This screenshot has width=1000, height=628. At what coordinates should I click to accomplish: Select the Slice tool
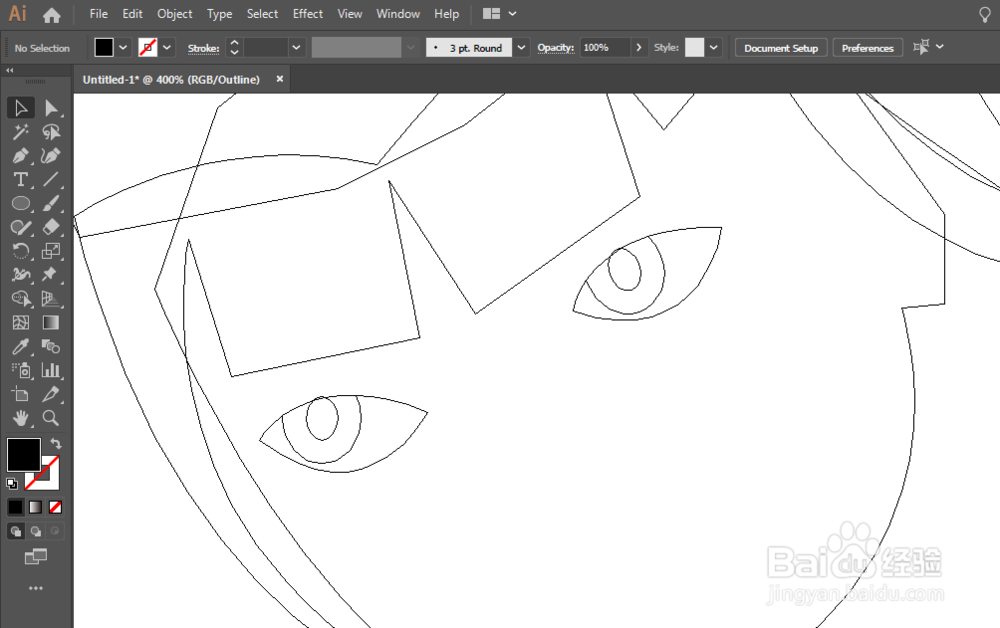pos(51,394)
